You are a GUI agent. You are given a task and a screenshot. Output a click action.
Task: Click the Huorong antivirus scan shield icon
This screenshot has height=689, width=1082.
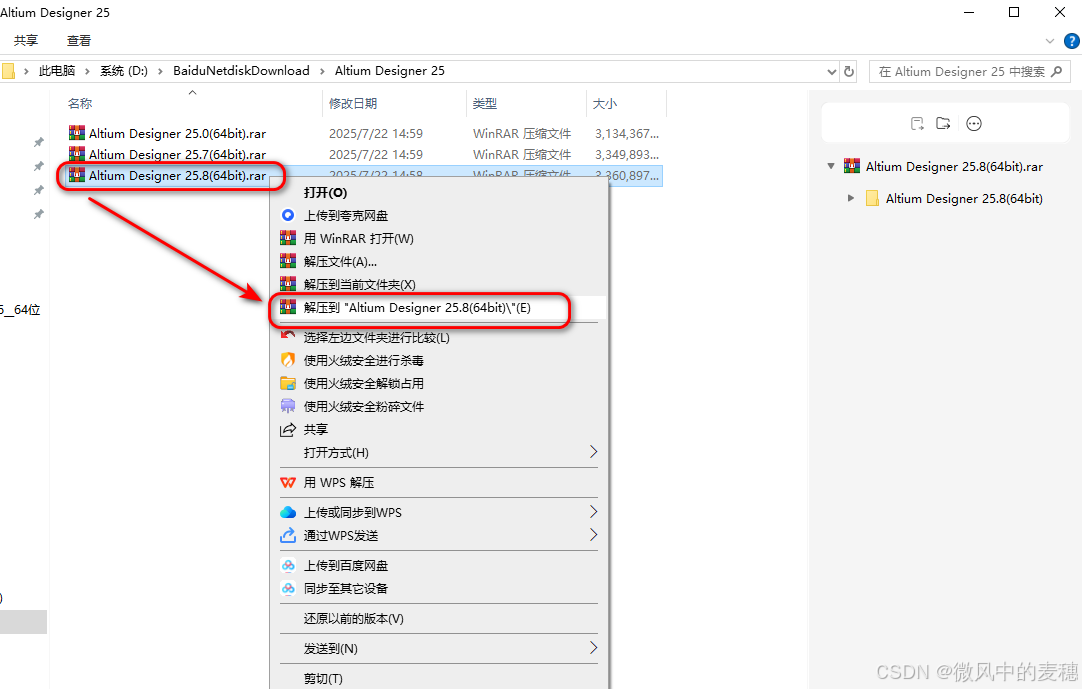click(x=288, y=360)
